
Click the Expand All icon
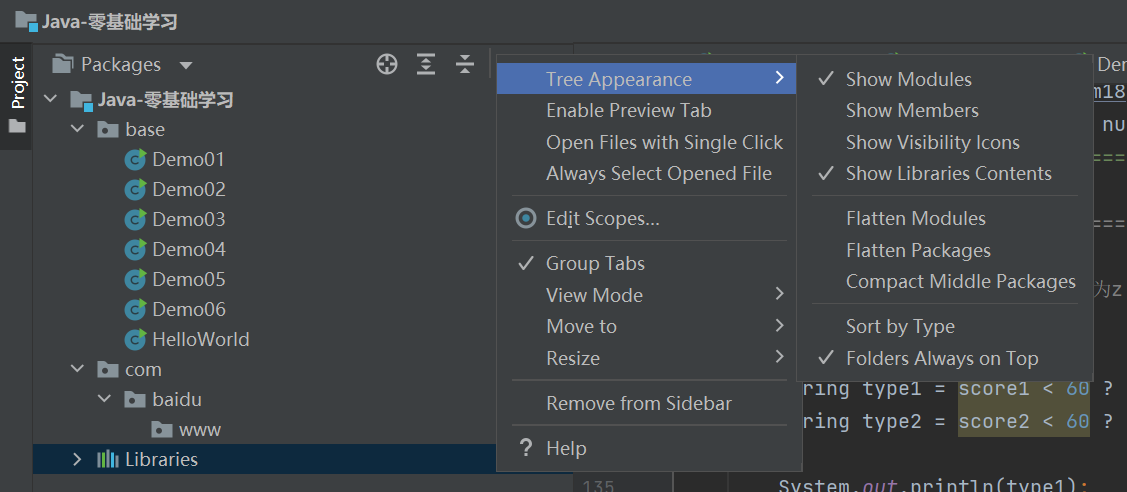click(x=426, y=65)
